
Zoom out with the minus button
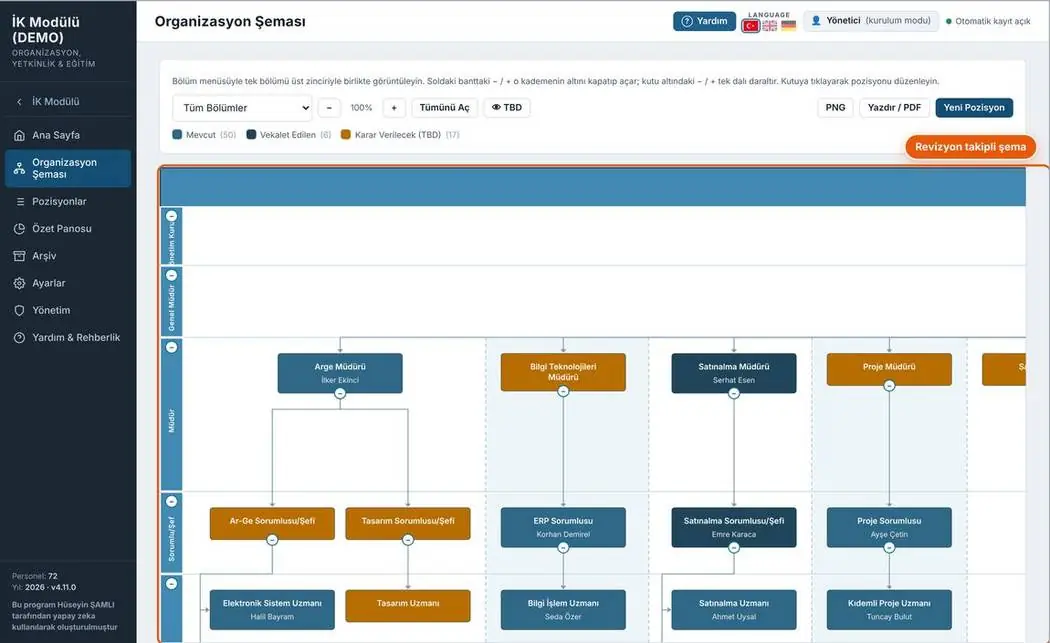pyautogui.click(x=329, y=108)
